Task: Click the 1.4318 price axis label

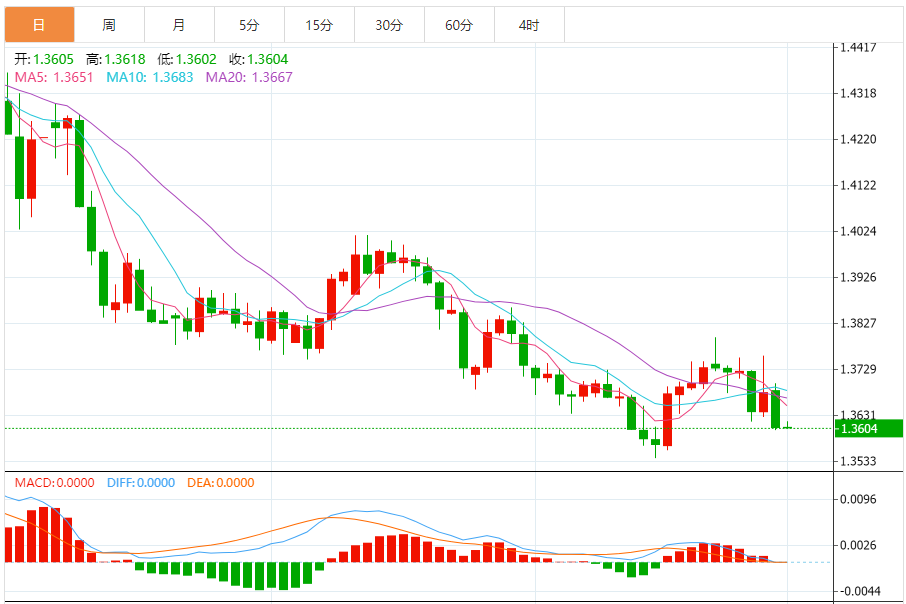Action: (858, 93)
